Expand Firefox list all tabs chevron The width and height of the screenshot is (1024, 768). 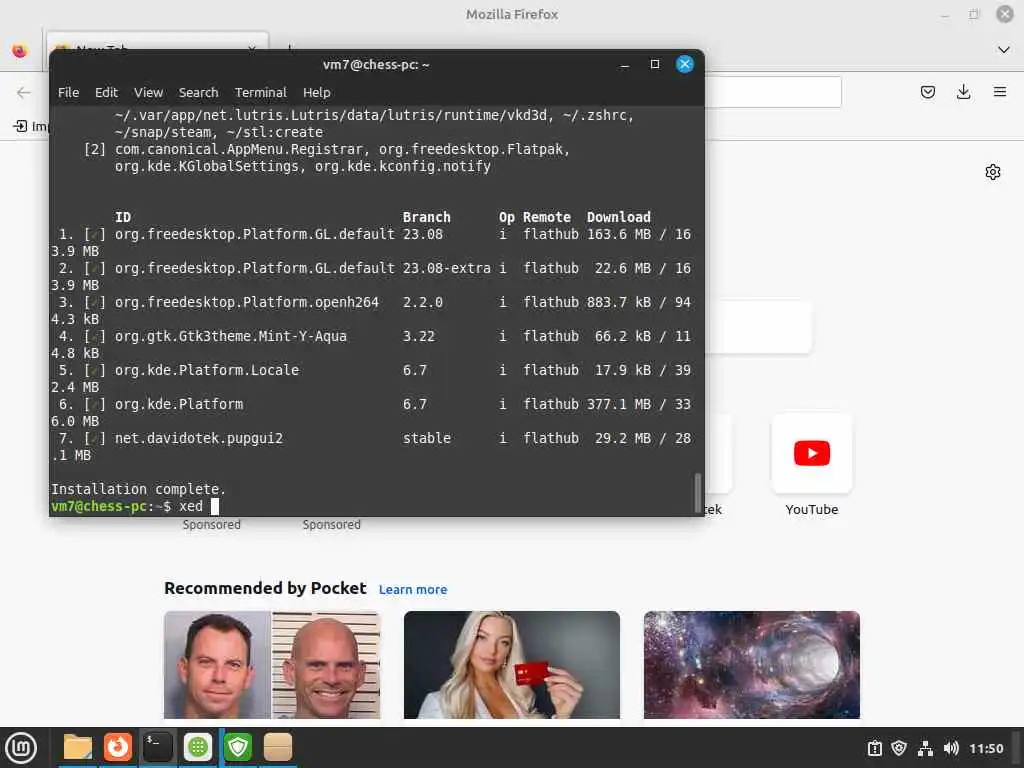pyautogui.click(x=1003, y=50)
